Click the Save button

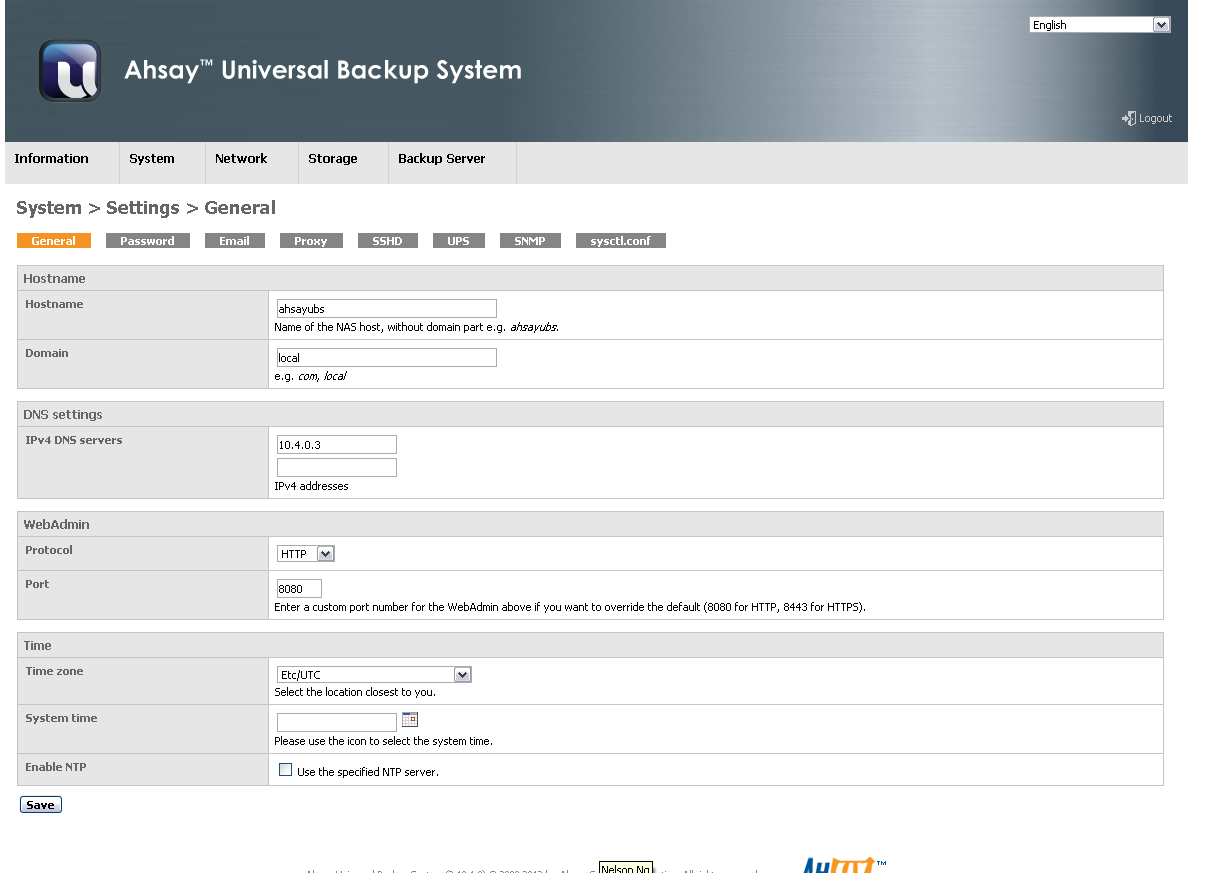[41, 805]
